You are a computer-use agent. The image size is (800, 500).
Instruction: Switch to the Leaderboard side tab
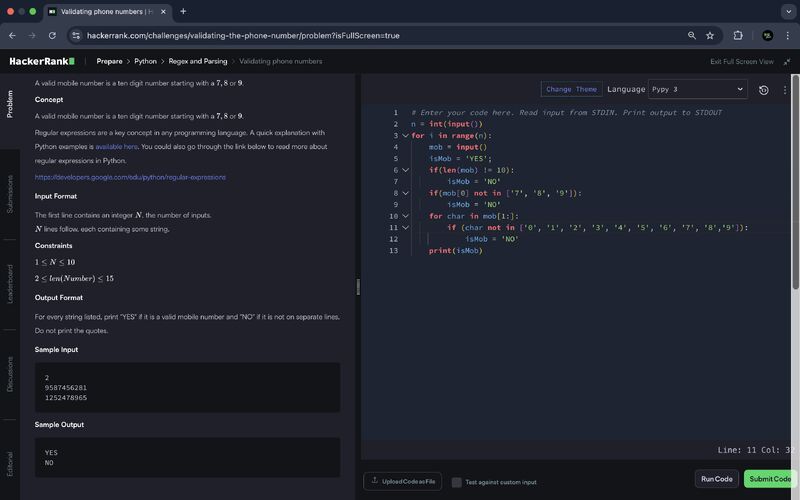pyautogui.click(x=10, y=284)
